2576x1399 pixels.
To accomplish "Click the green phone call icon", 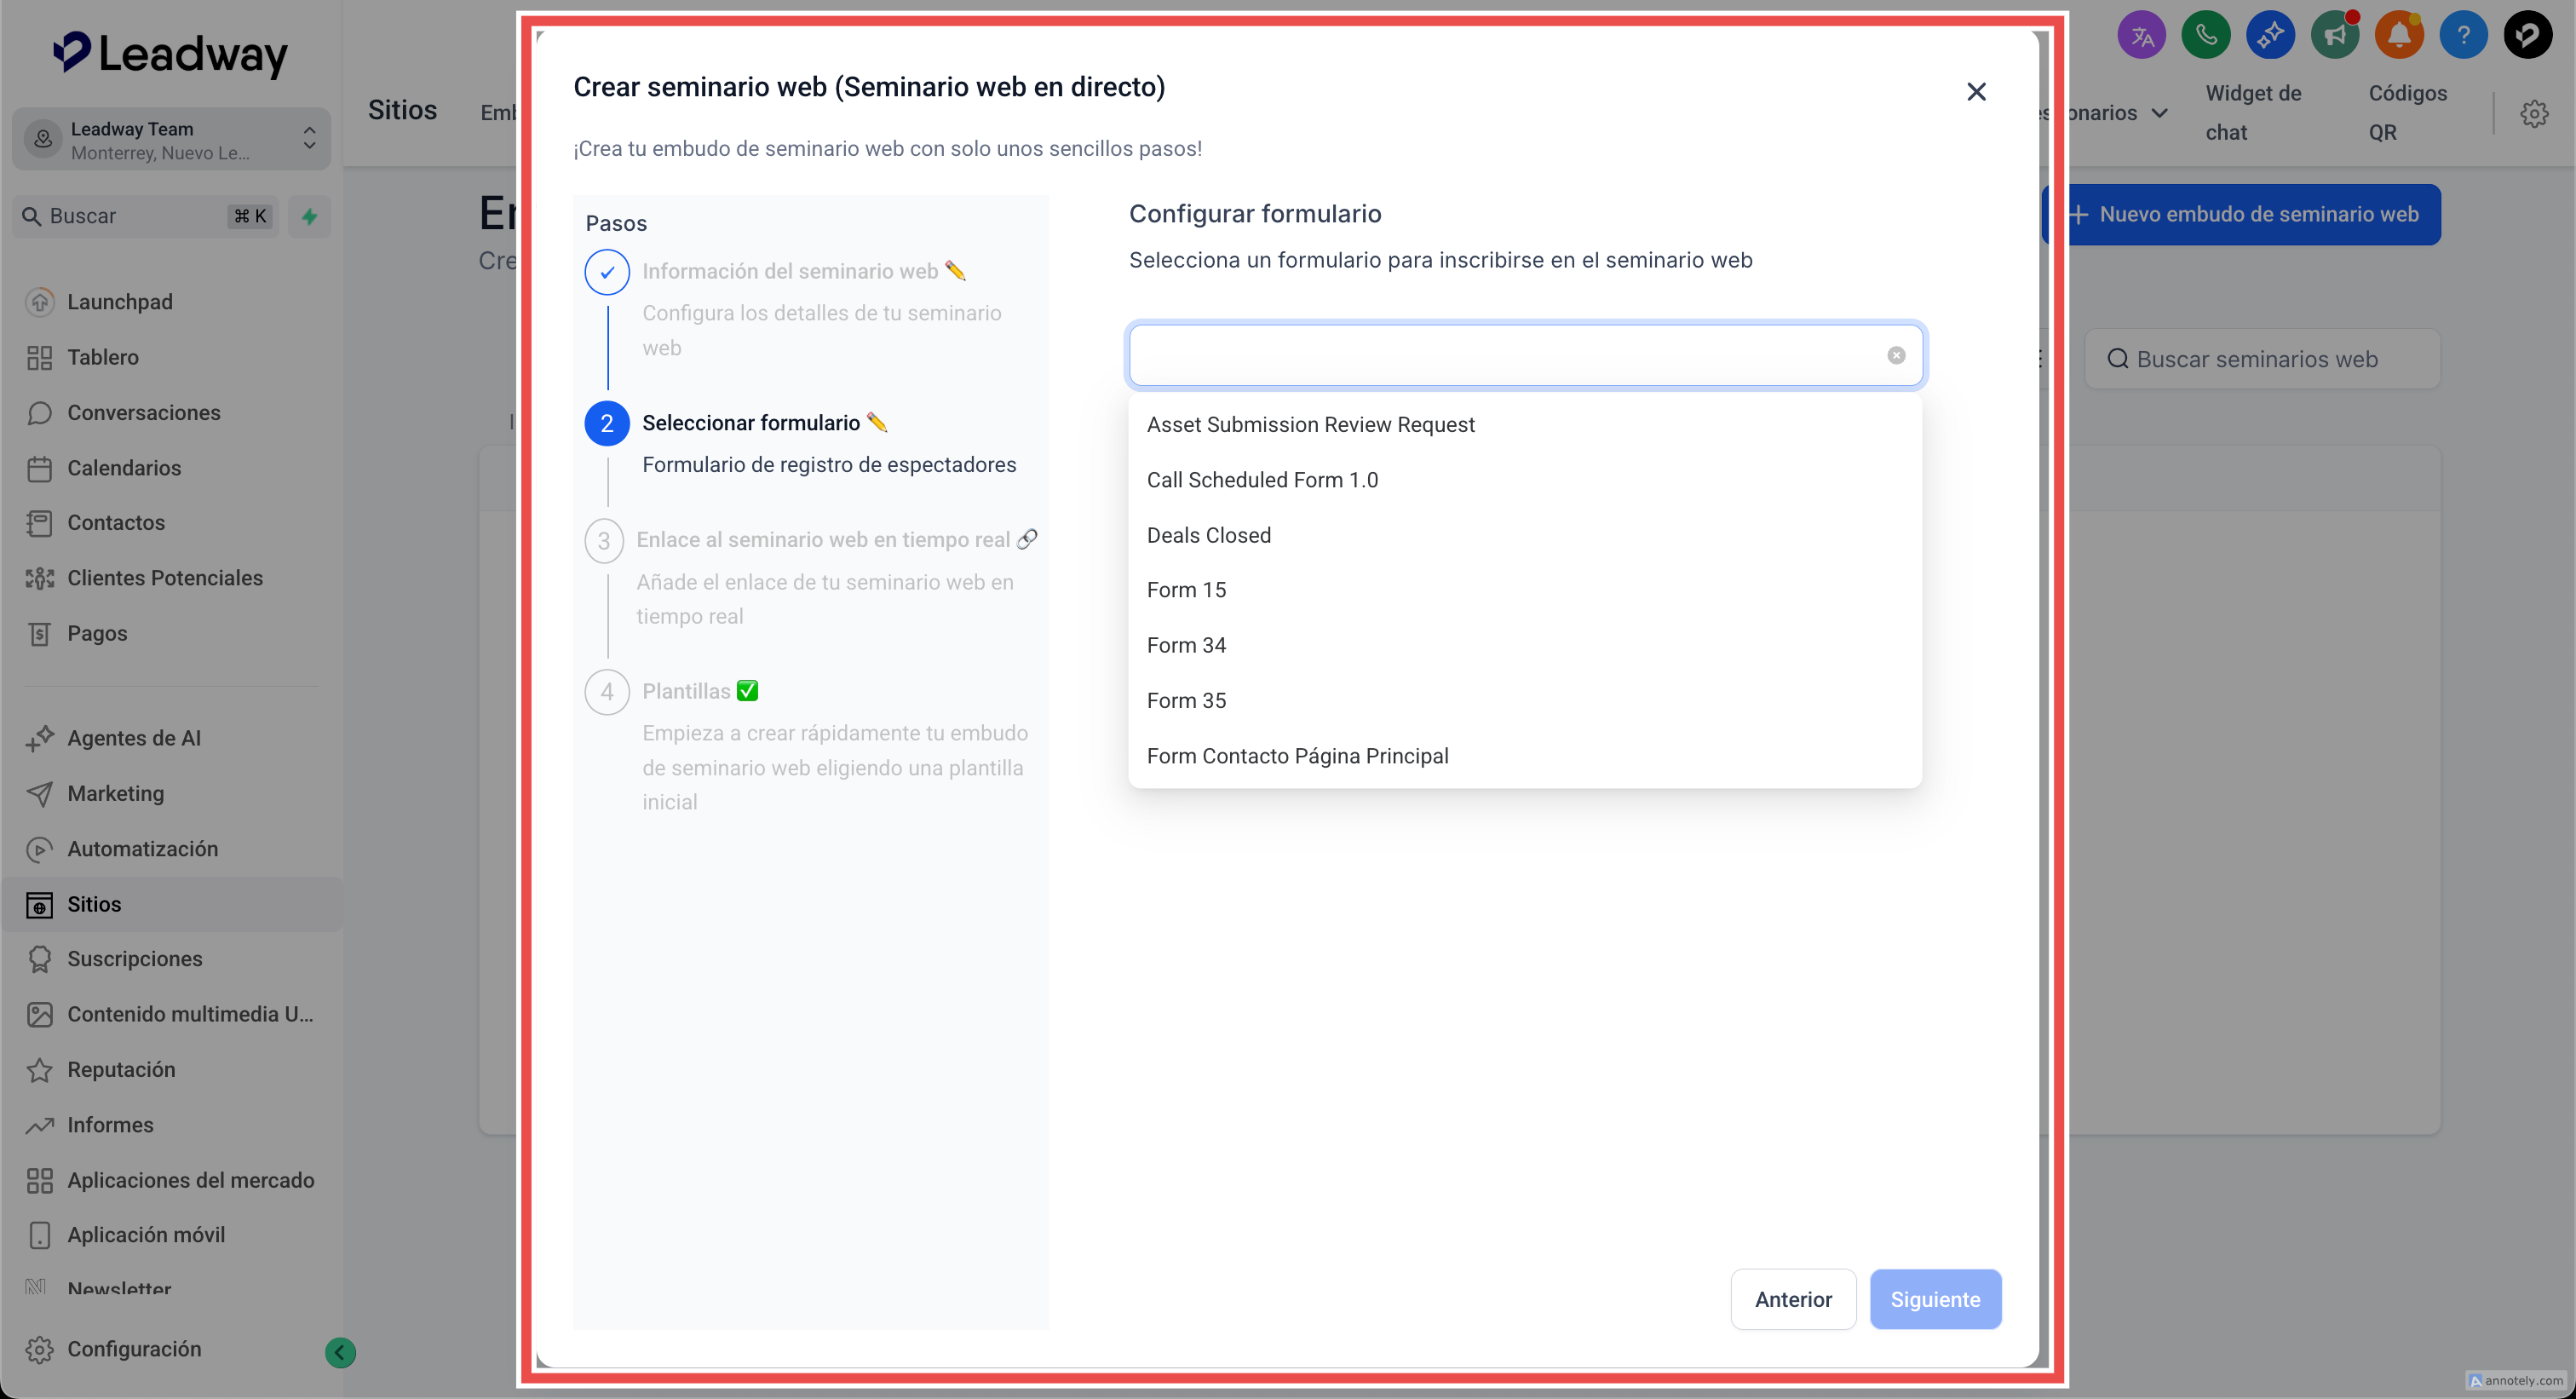I will 2205,36.
